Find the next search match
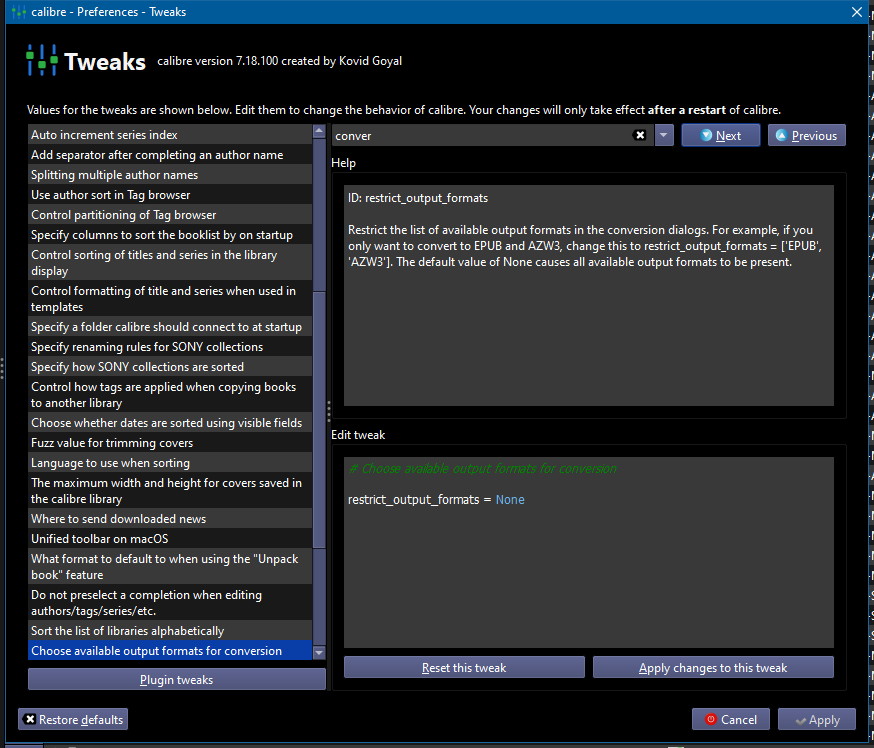This screenshot has width=874, height=748. 720,135
